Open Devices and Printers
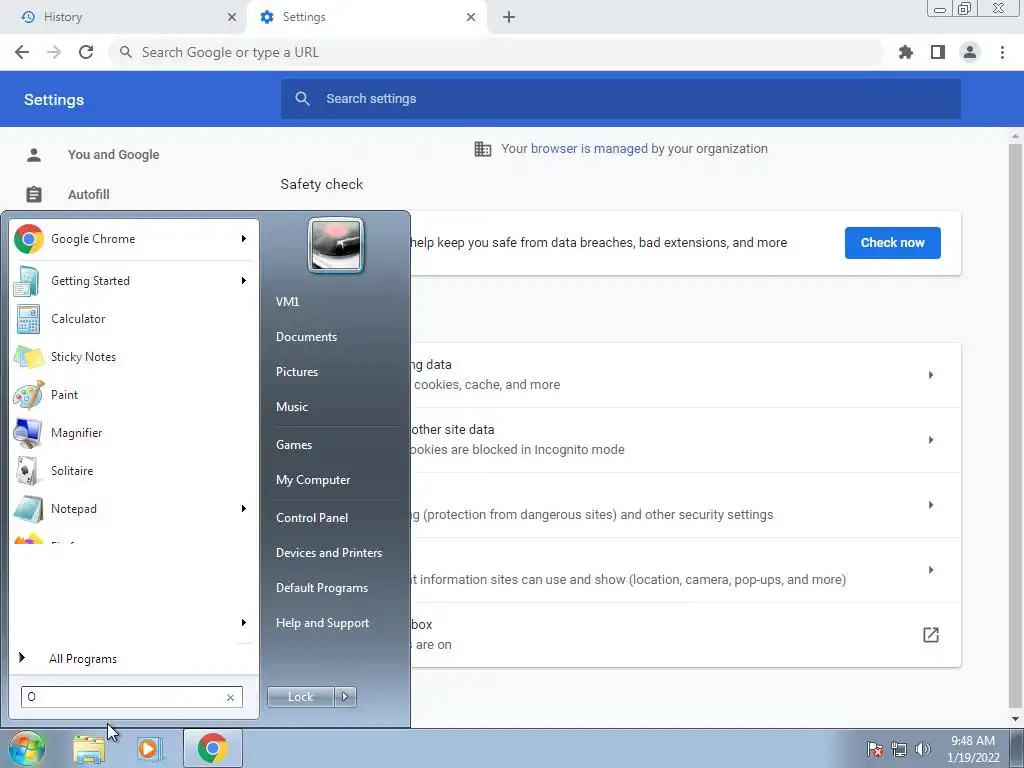Viewport: 1024px width, 768px height. tap(328, 552)
